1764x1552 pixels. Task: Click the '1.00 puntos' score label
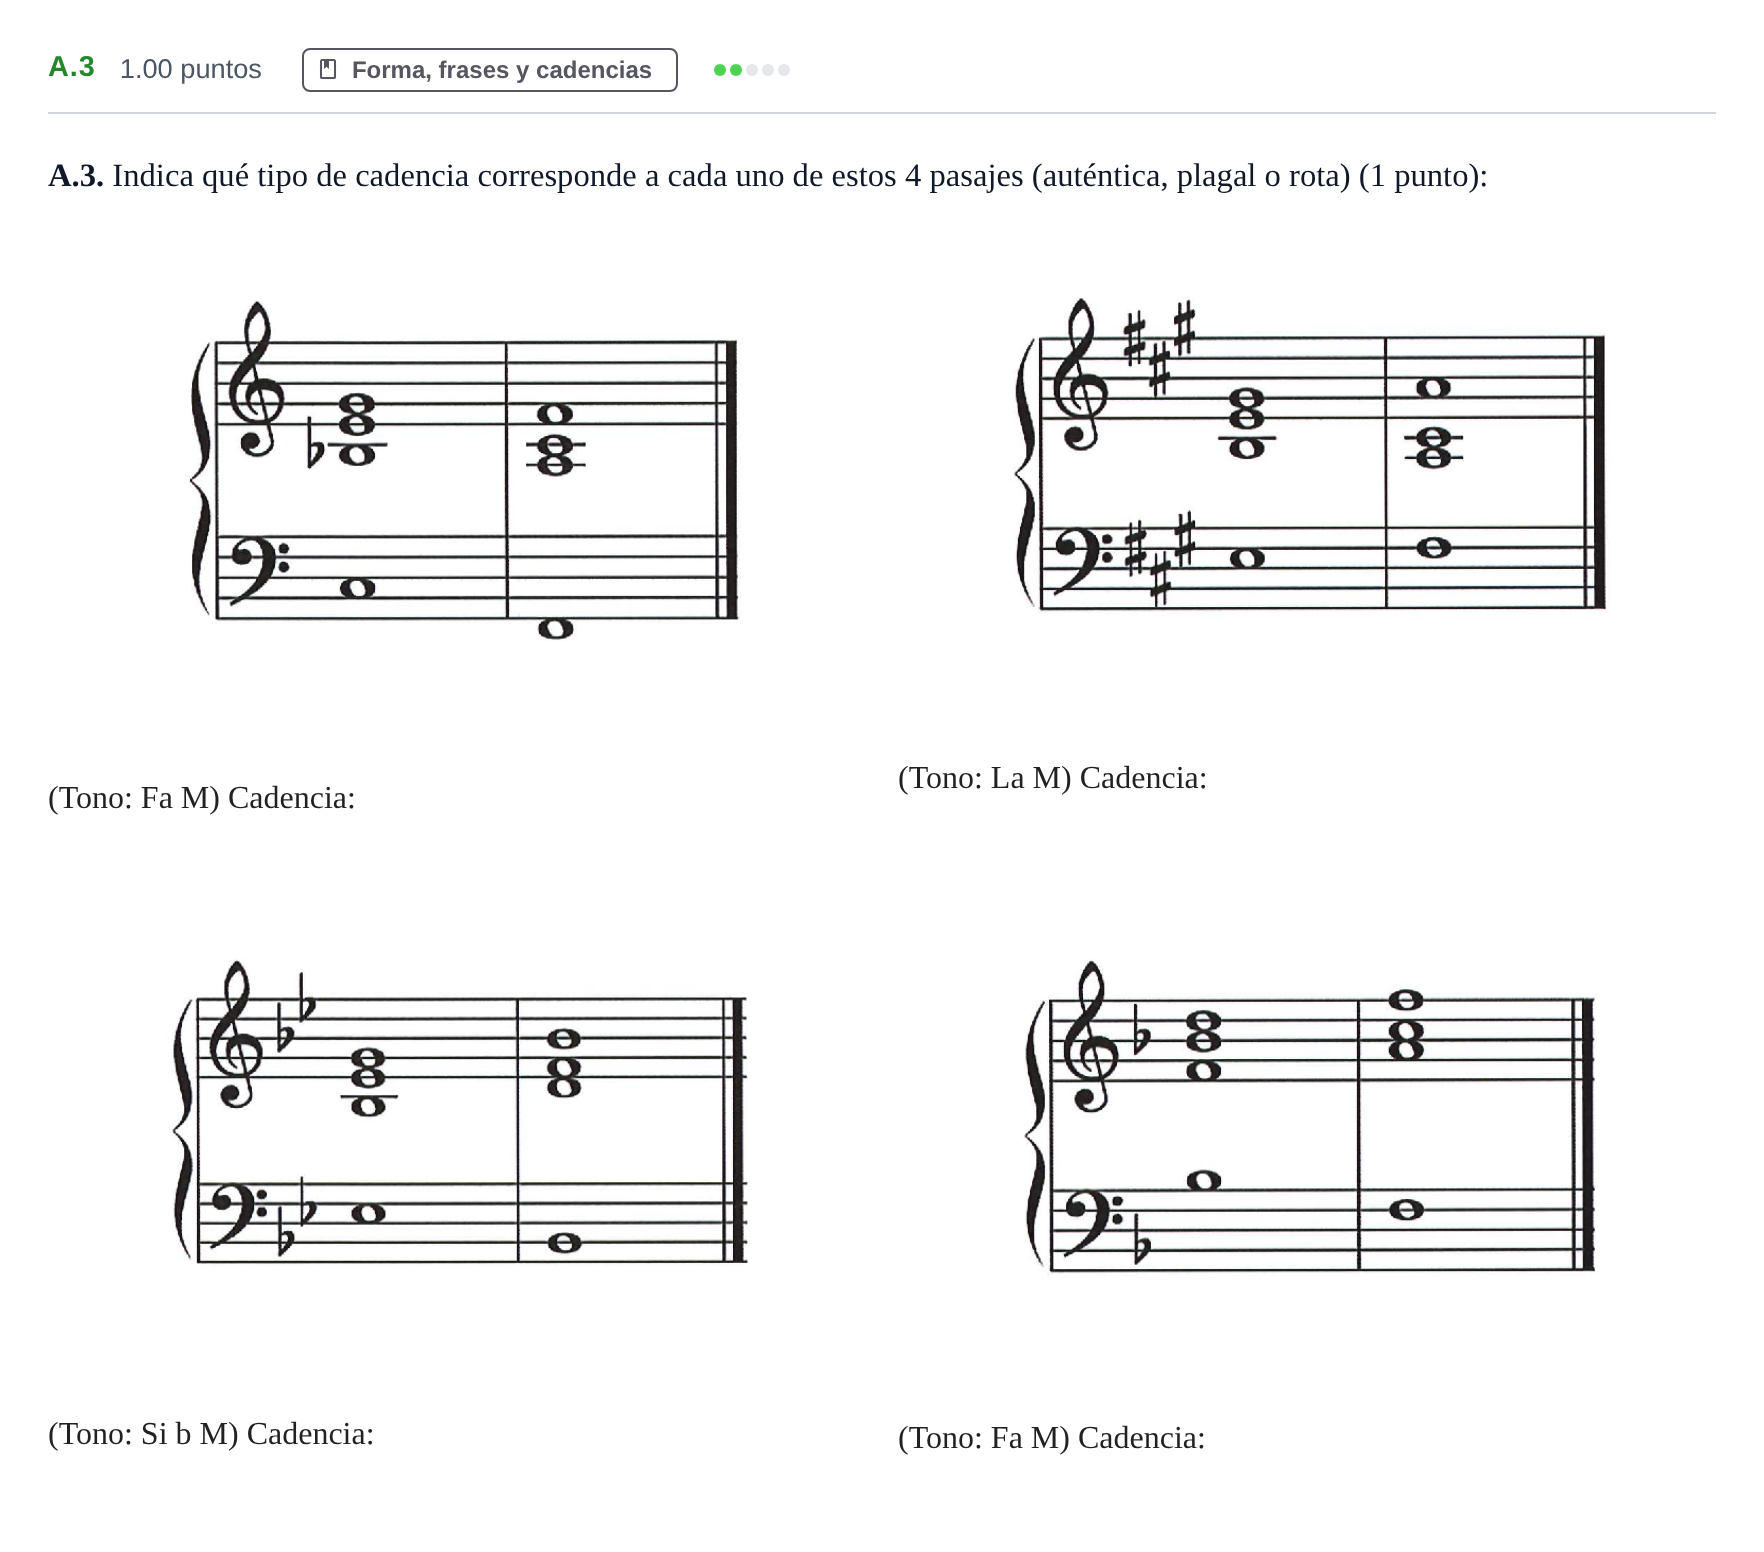190,69
